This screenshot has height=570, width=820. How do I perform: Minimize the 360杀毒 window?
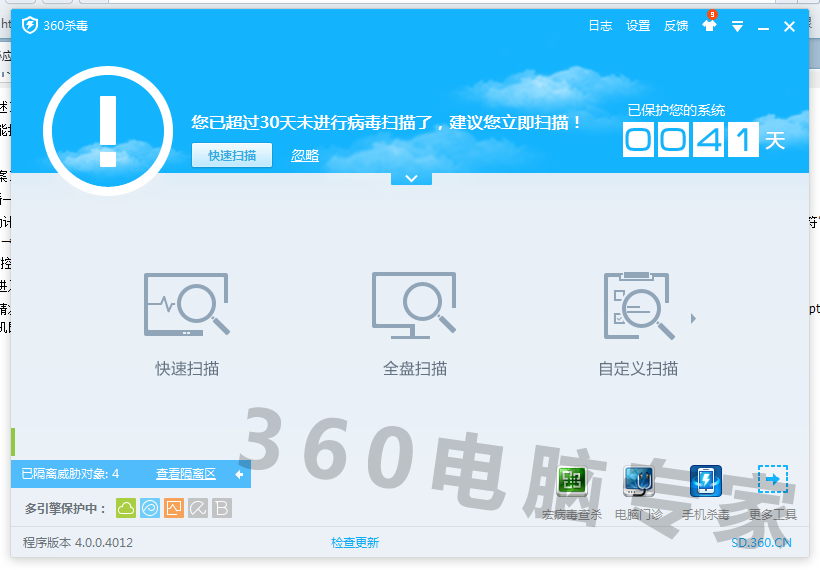764,27
